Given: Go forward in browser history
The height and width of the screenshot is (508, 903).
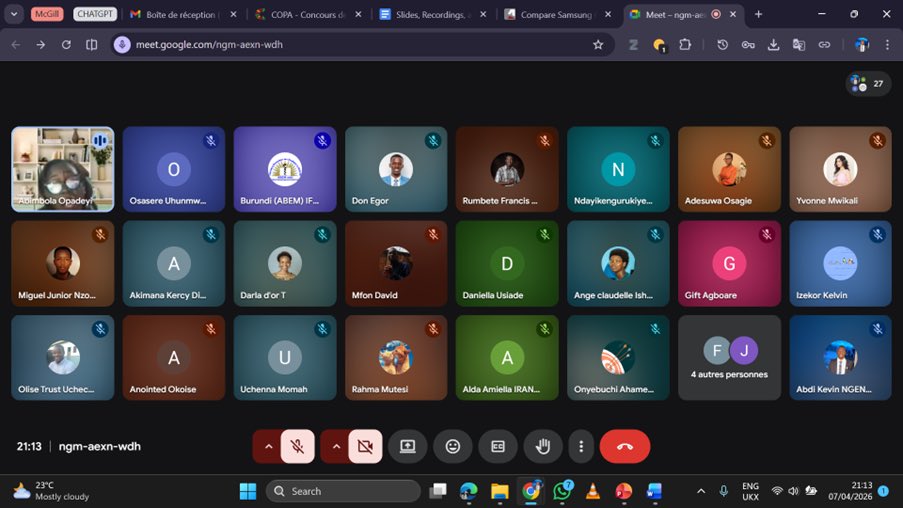Looking at the screenshot, I should [41, 44].
